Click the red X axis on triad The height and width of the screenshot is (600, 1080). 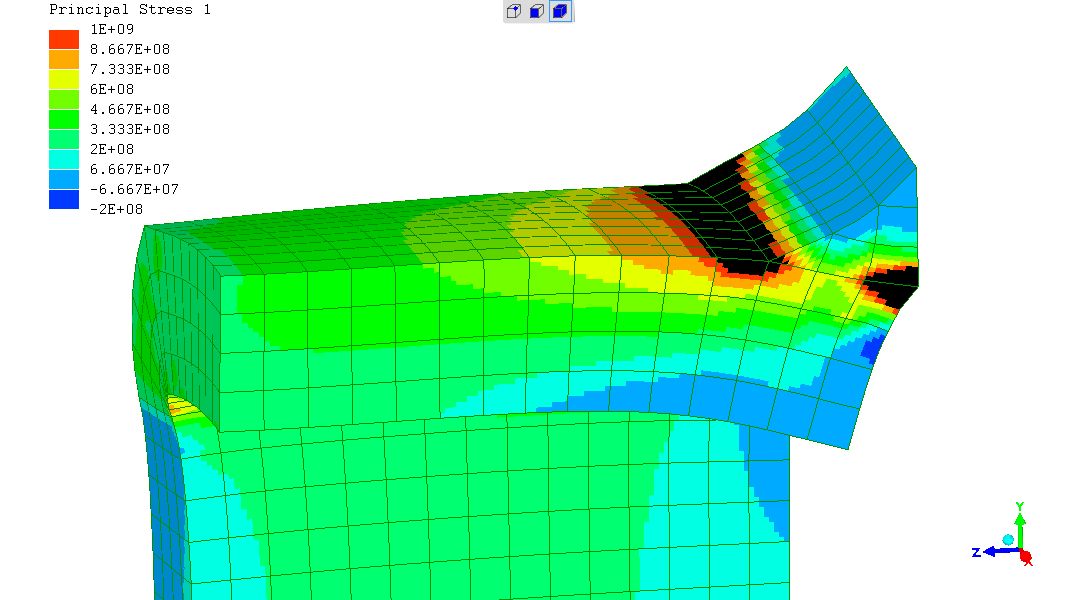(x=1026, y=558)
